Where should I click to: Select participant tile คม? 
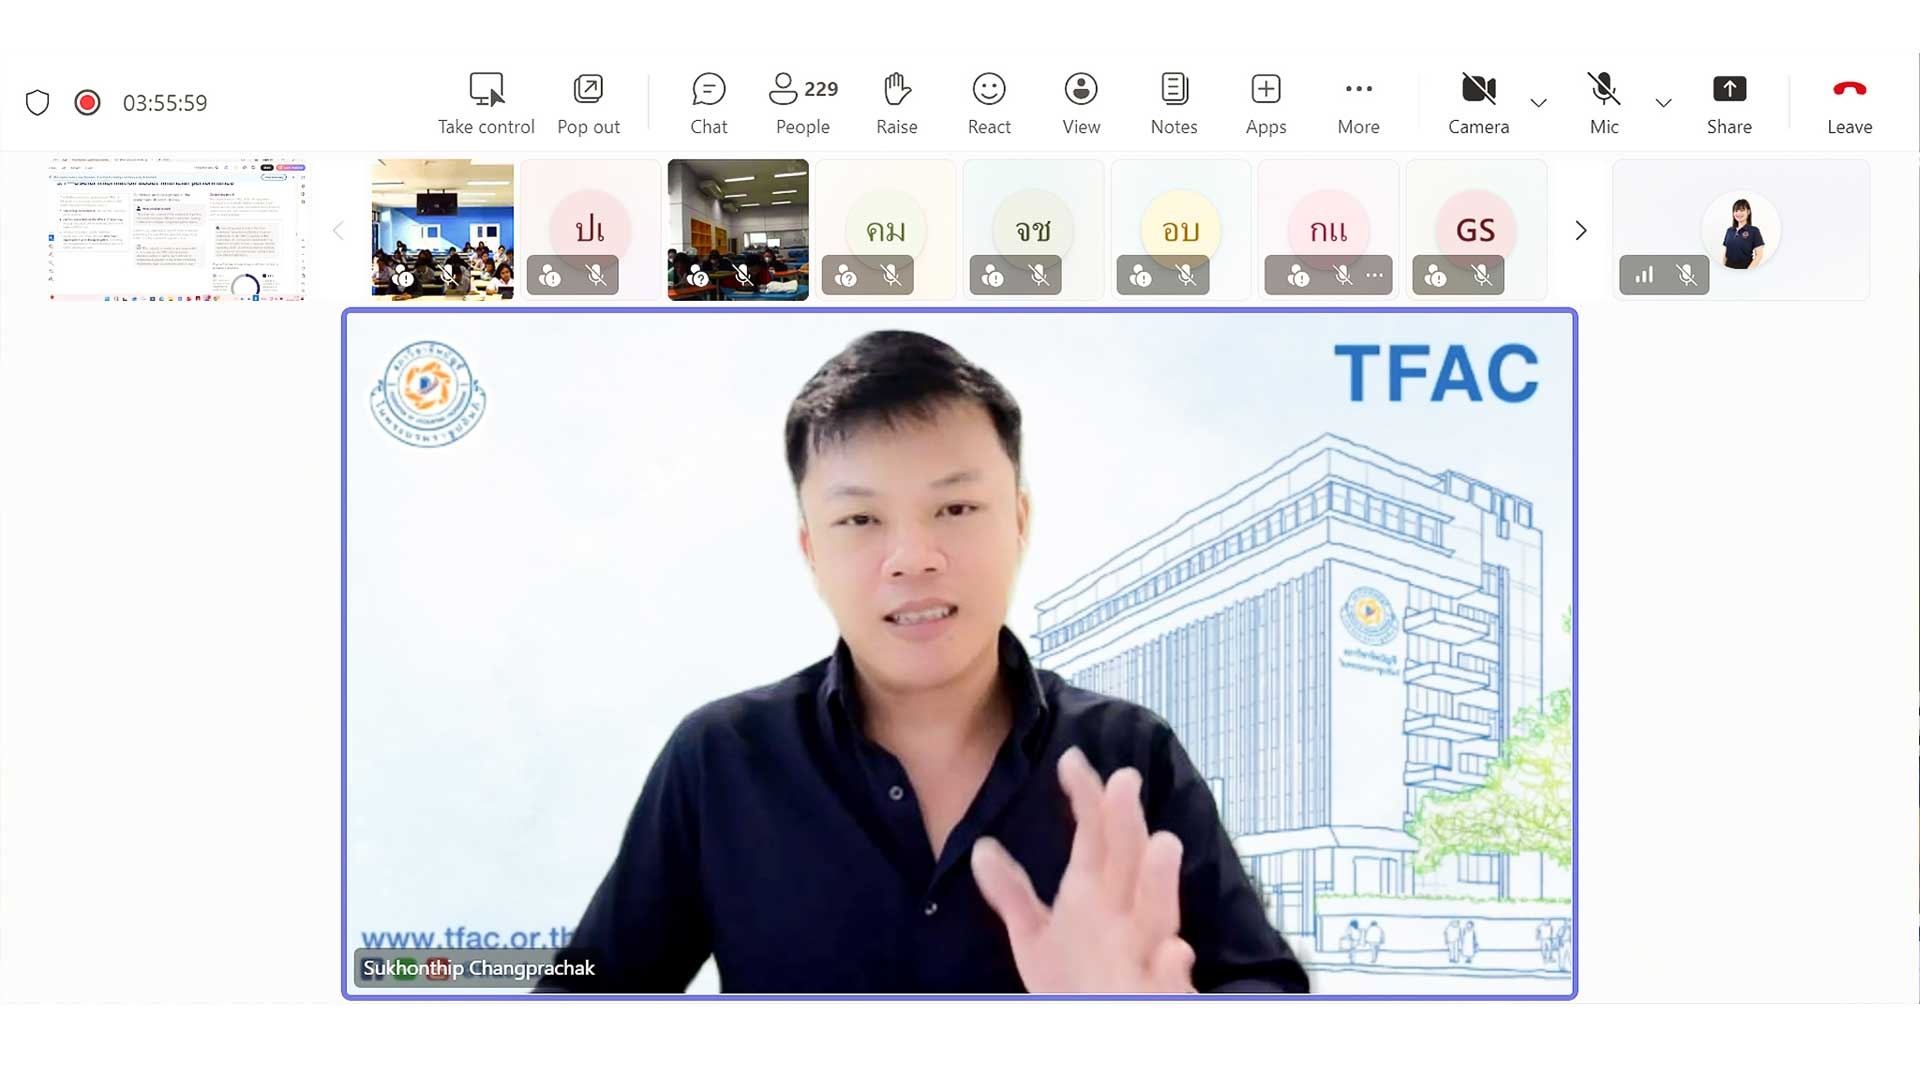886,230
